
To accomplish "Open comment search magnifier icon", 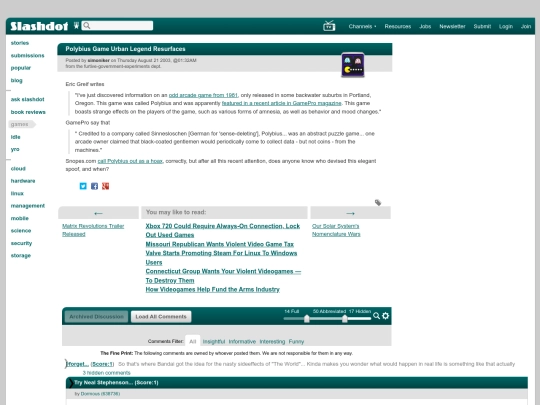I will point(376,315).
